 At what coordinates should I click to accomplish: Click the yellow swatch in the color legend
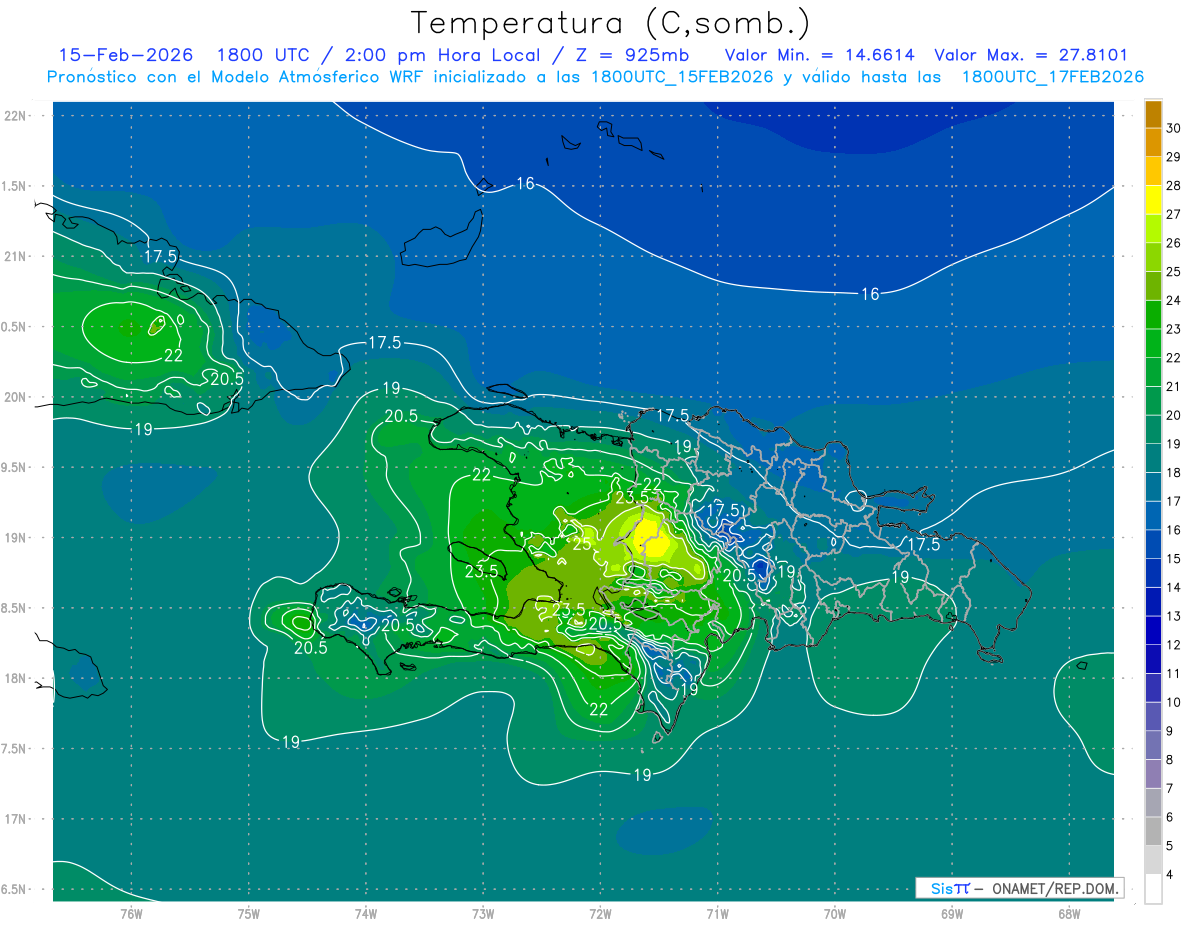[1153, 199]
